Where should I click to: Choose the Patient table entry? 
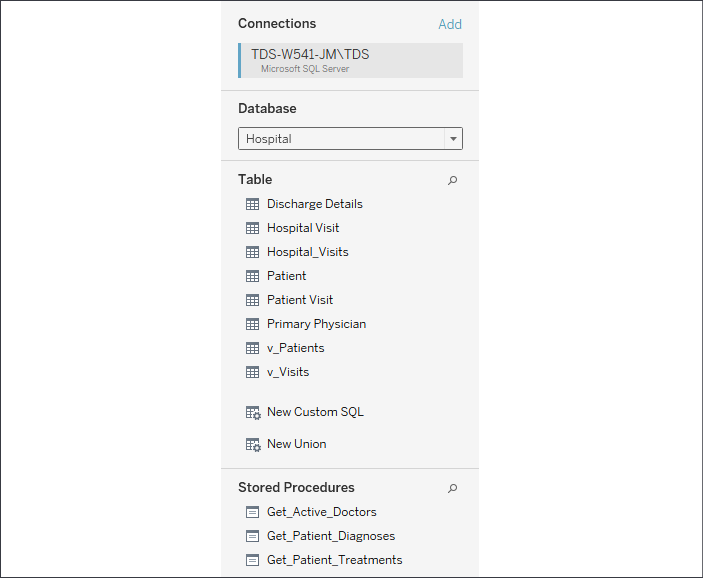[286, 276]
